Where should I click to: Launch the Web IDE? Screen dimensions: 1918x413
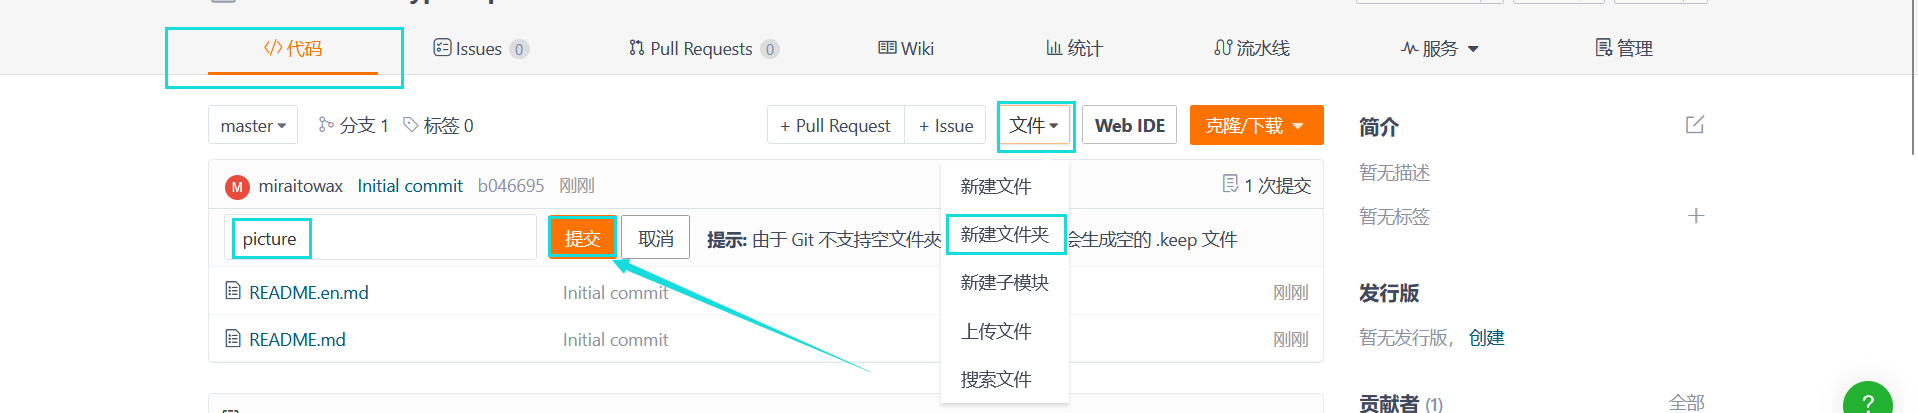[x=1130, y=125]
